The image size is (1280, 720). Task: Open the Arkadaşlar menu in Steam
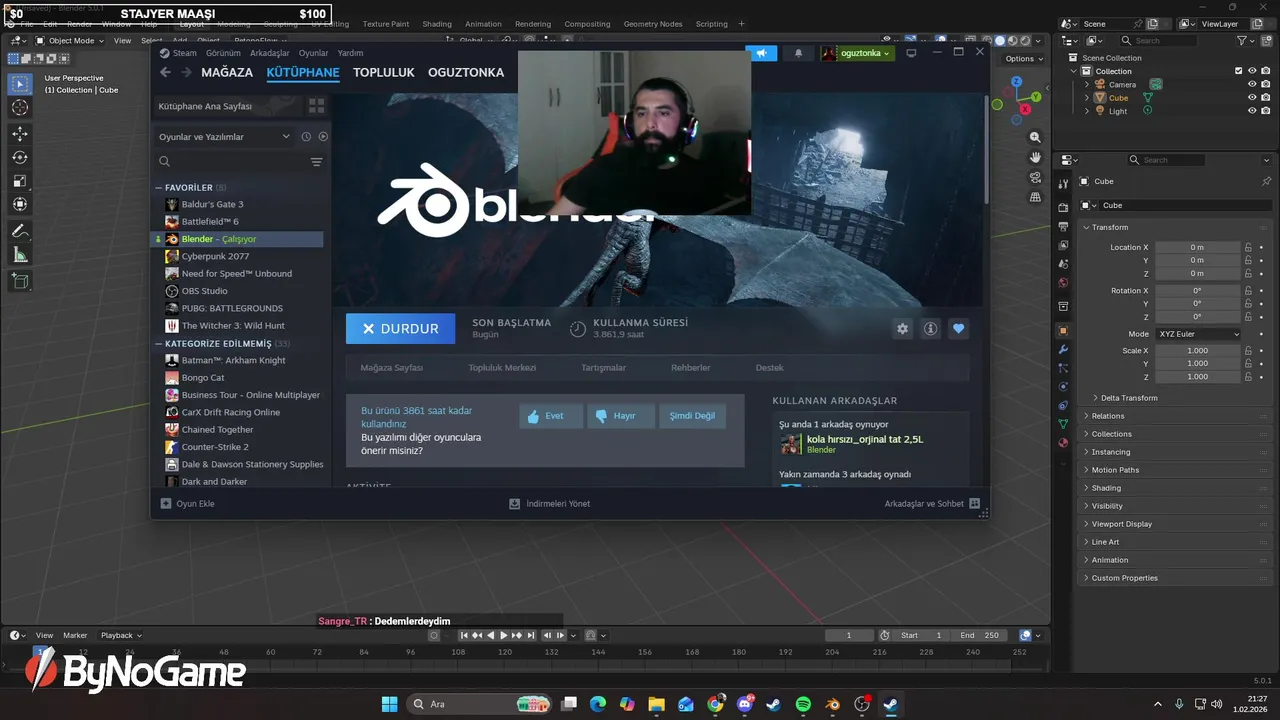(269, 53)
